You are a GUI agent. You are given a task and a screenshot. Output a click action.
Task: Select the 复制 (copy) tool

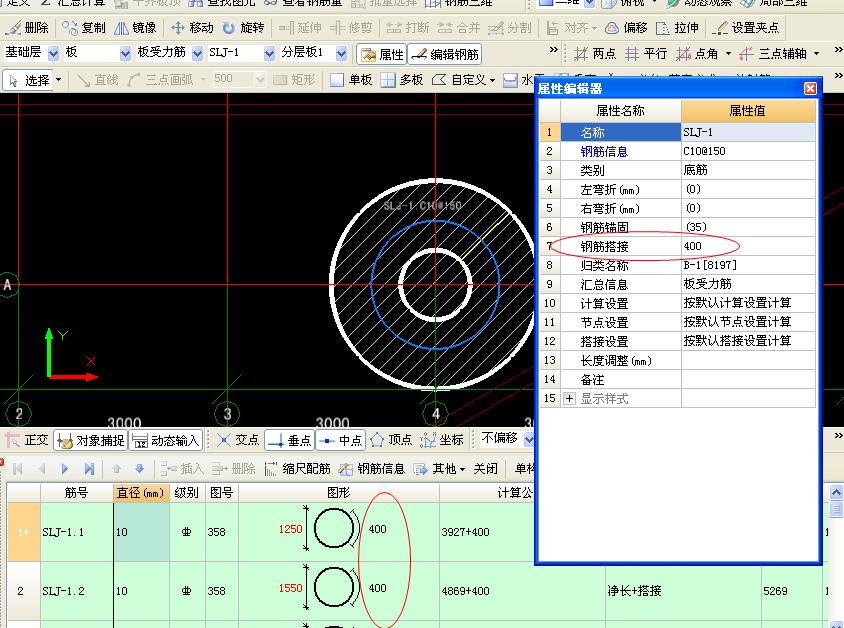tap(83, 27)
